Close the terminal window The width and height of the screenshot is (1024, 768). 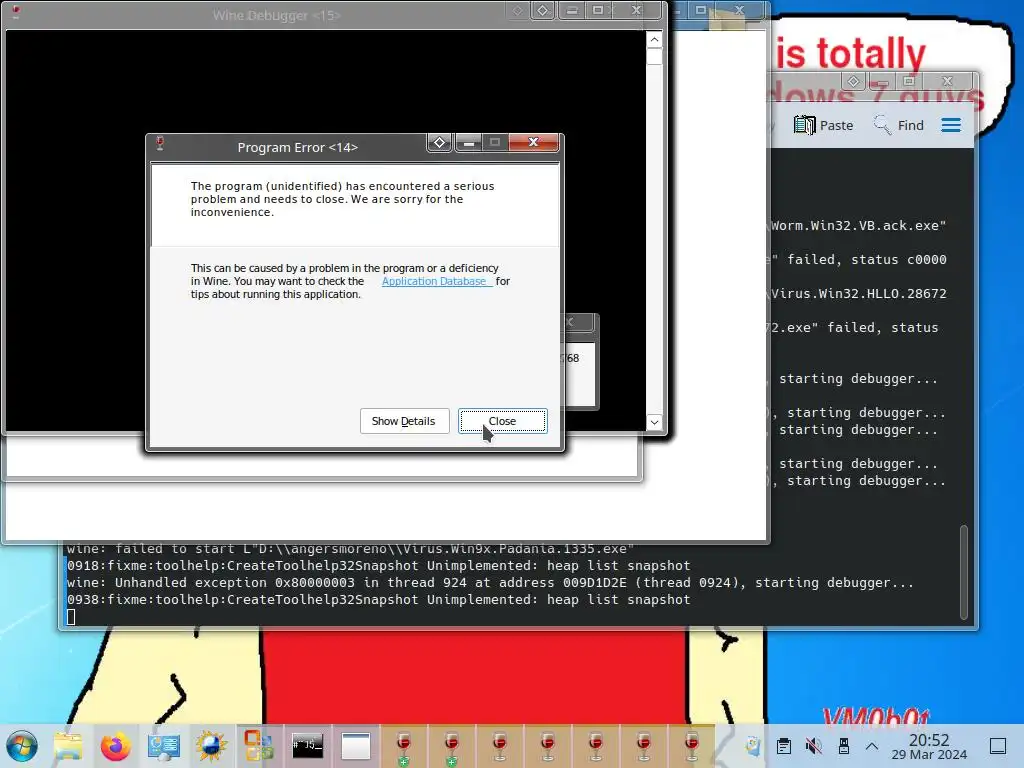tap(948, 82)
